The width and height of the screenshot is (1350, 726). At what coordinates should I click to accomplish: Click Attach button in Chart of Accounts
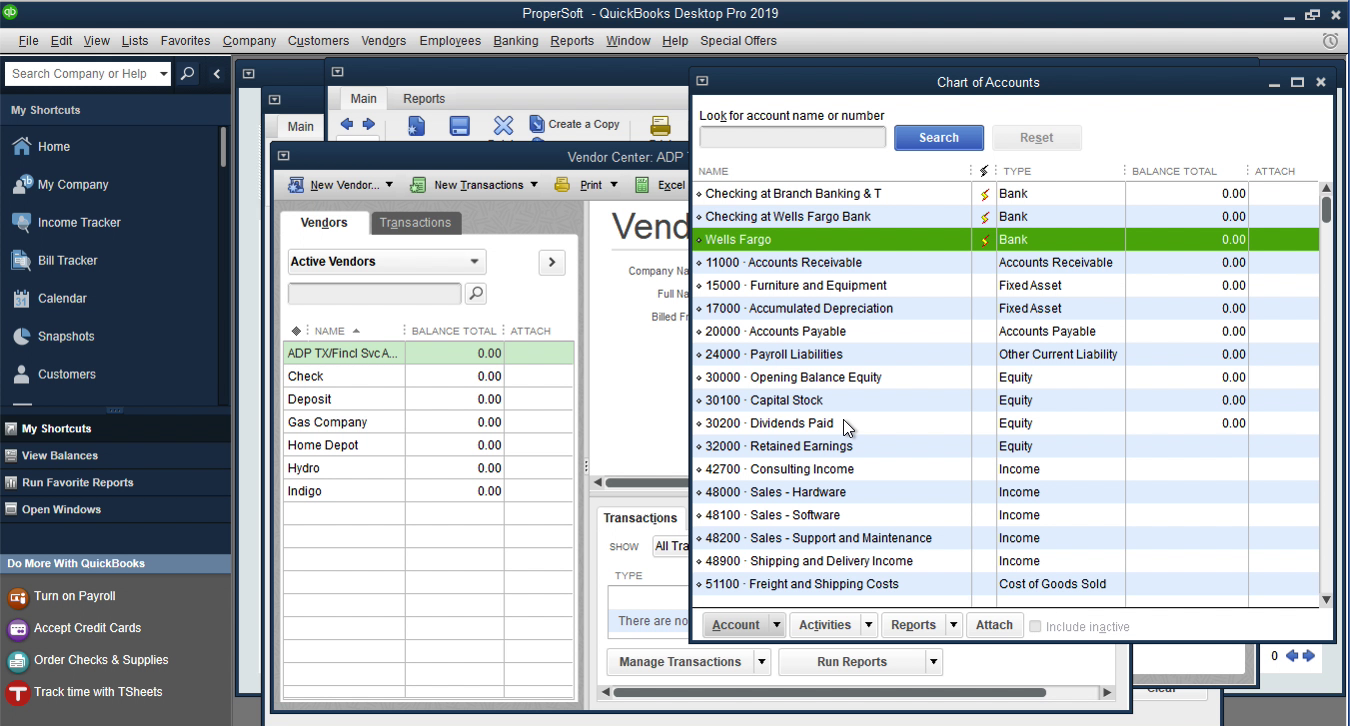994,625
